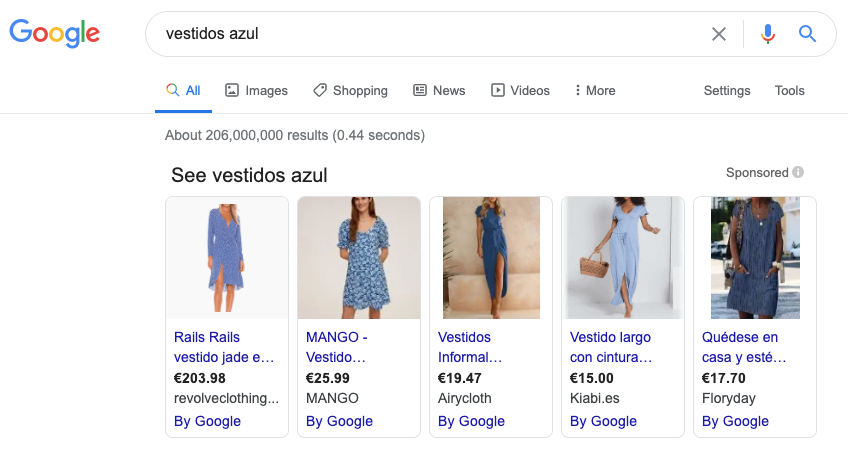Screen dimensions: 848x457
Task: Open the Shopping tab
Action: (350, 90)
